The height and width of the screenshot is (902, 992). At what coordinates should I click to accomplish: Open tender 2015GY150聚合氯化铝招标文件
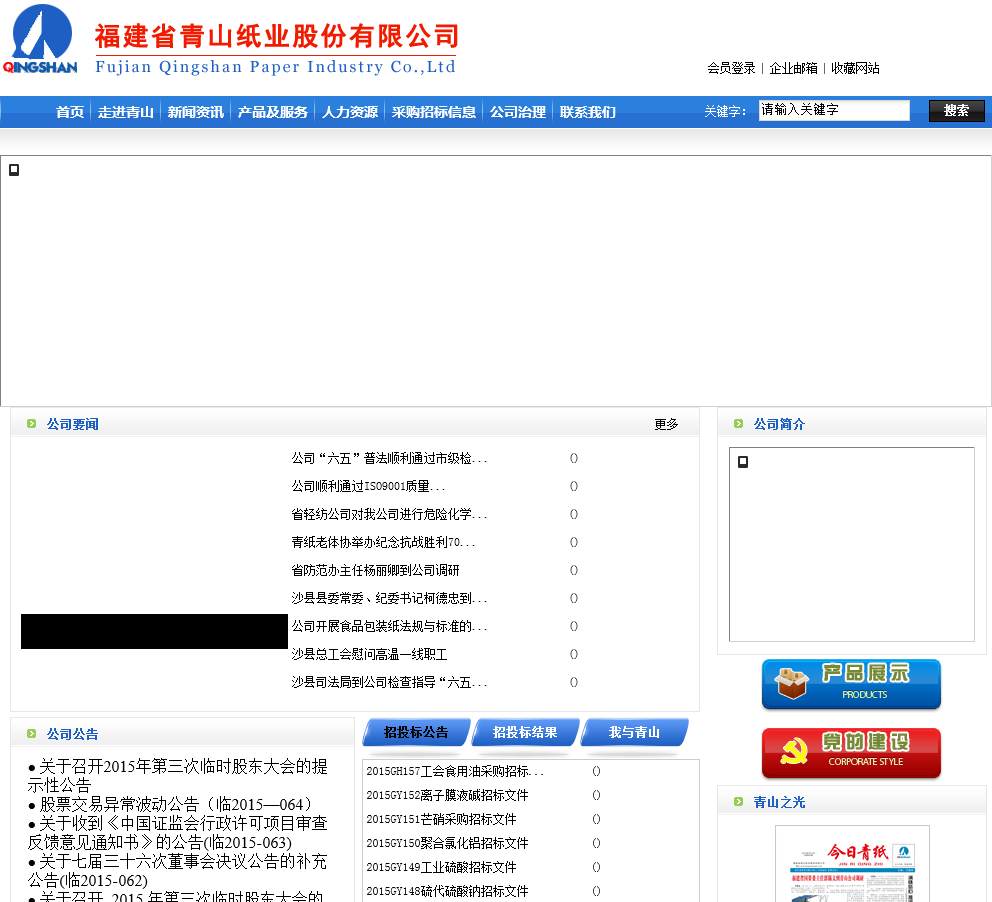pos(447,843)
